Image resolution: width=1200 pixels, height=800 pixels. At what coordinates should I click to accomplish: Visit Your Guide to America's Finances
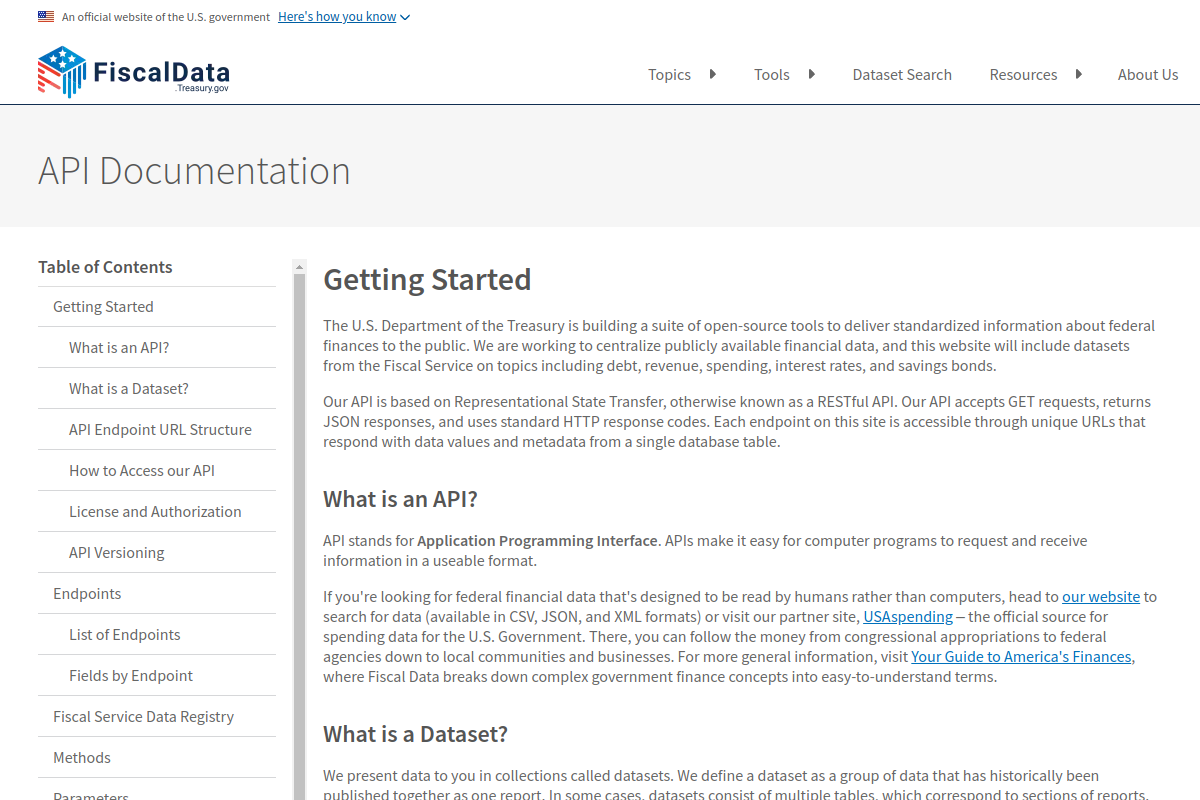1023,657
